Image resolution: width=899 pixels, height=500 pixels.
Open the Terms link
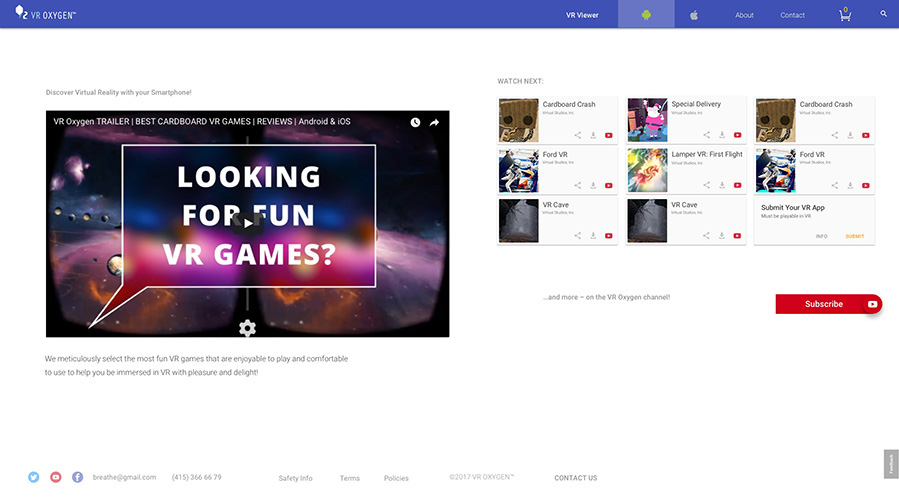(350, 478)
